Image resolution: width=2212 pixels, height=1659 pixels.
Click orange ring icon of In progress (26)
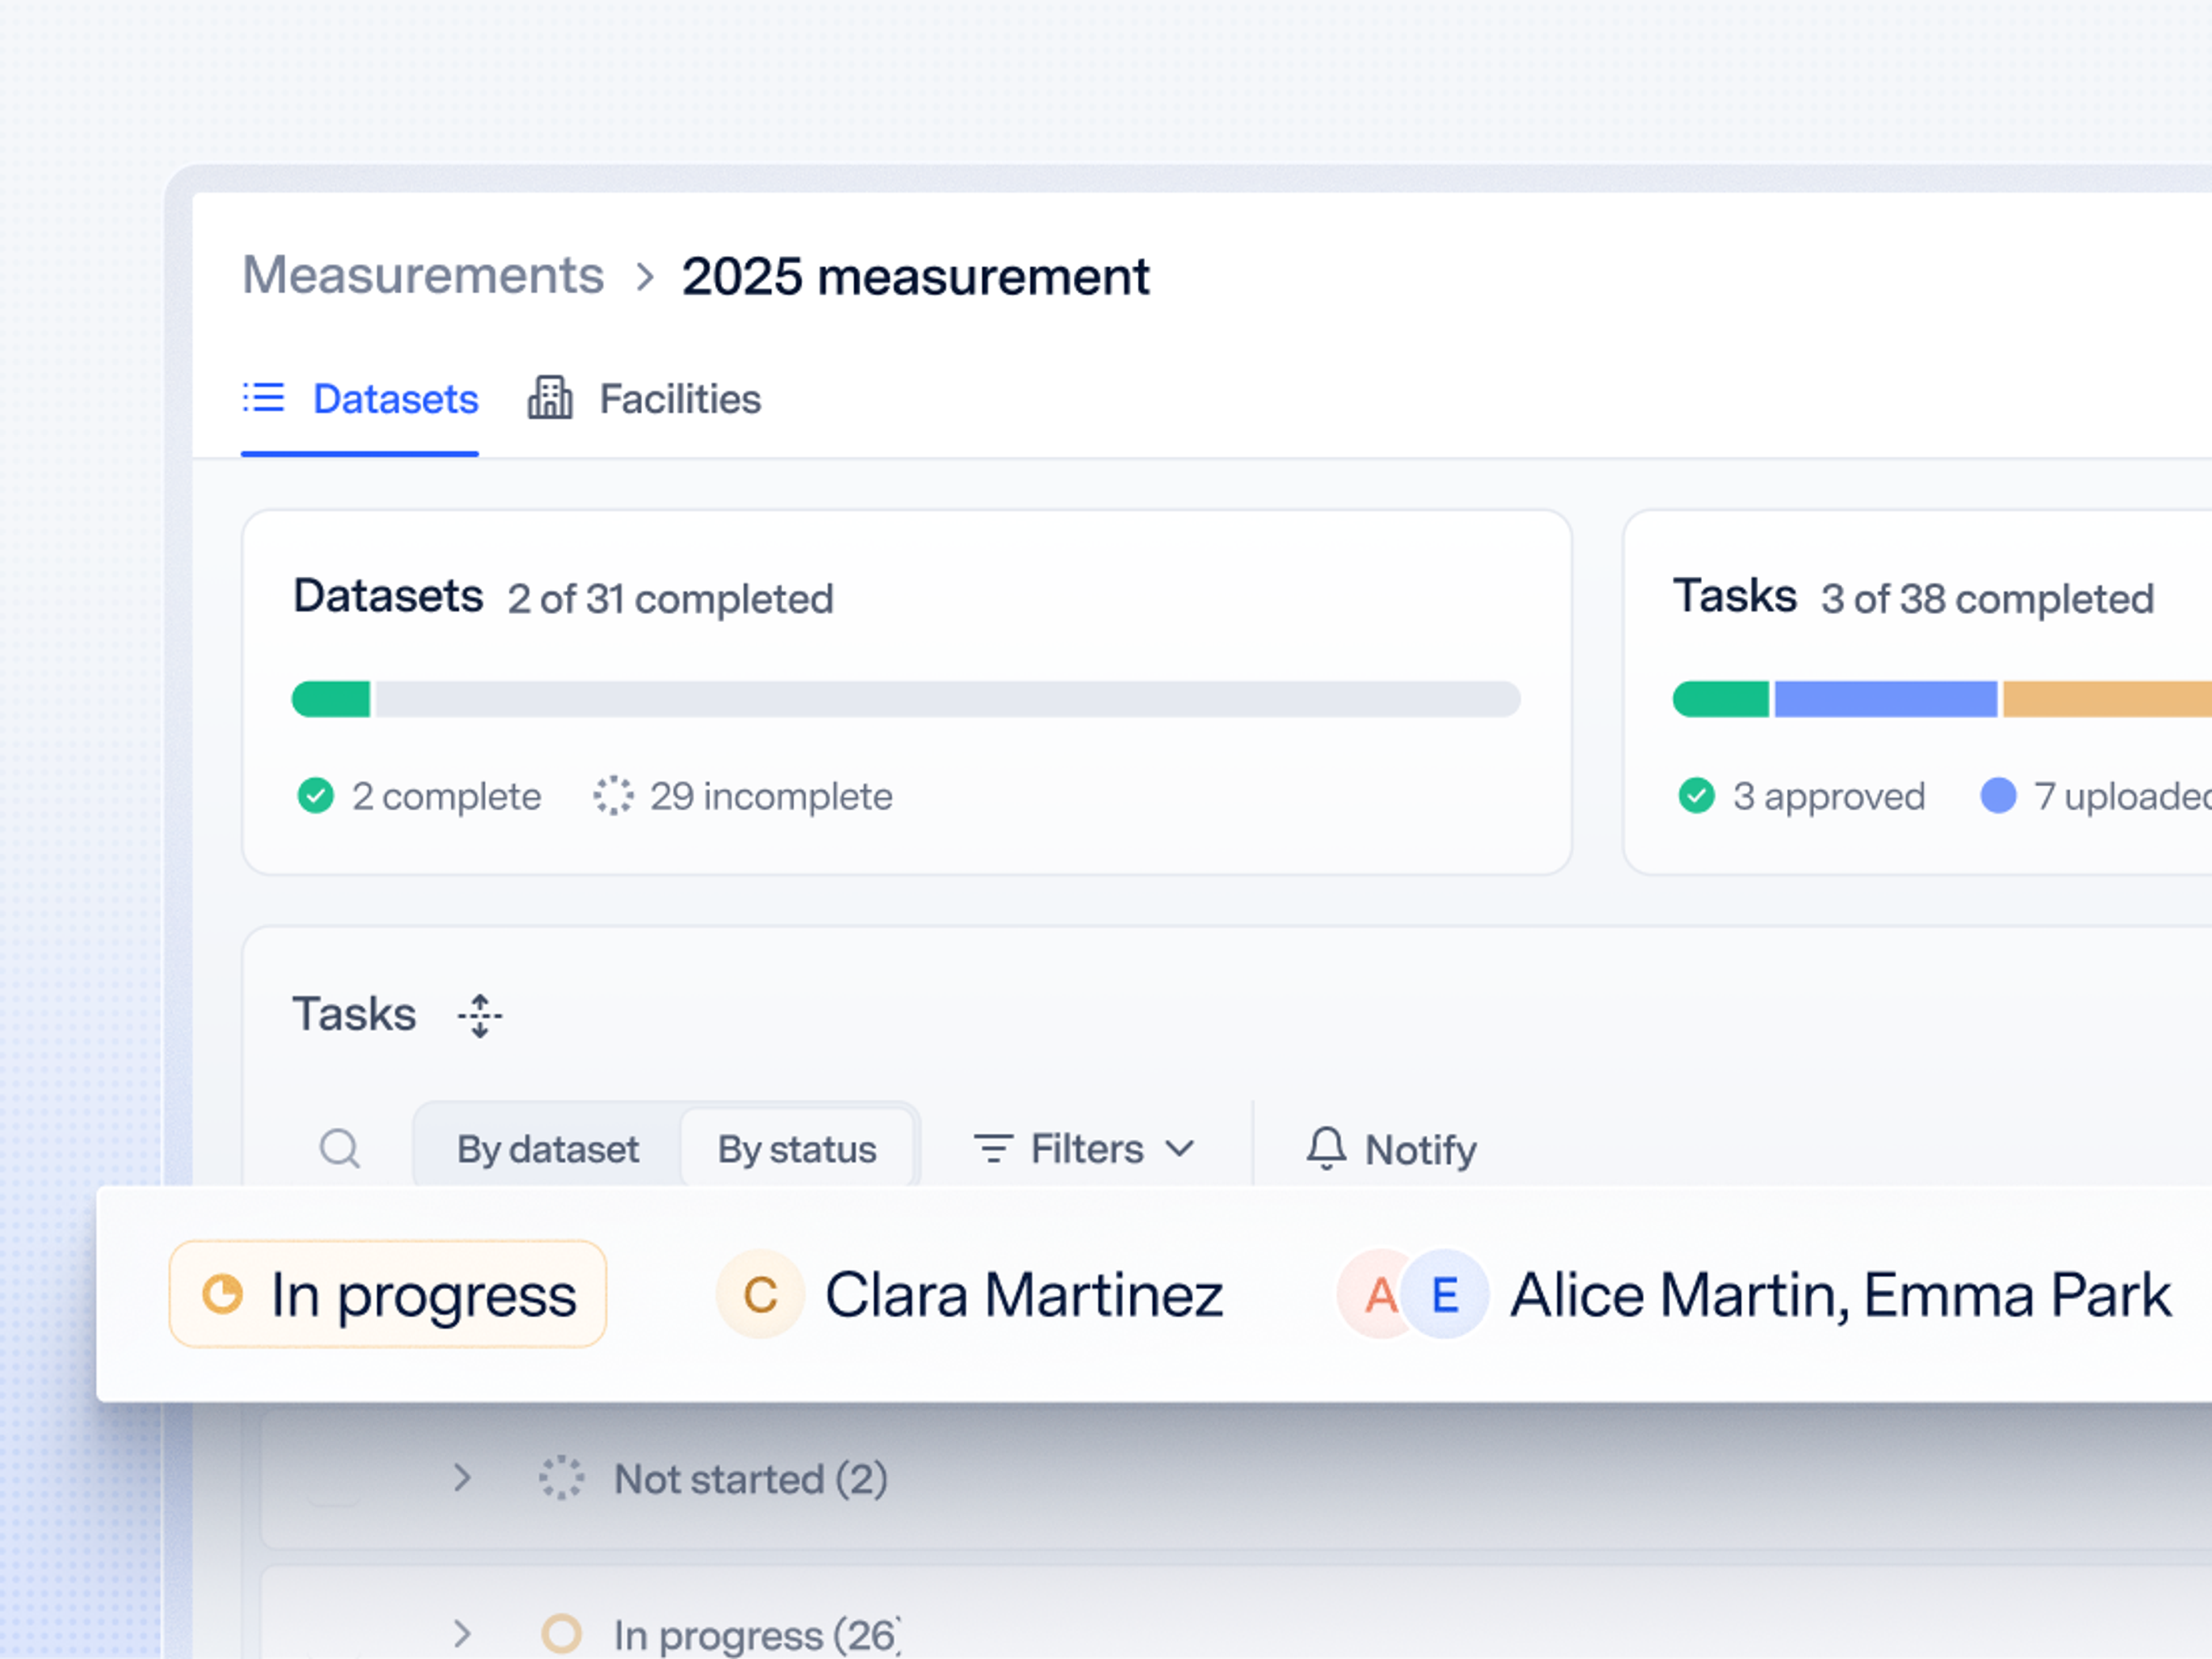coord(561,1634)
